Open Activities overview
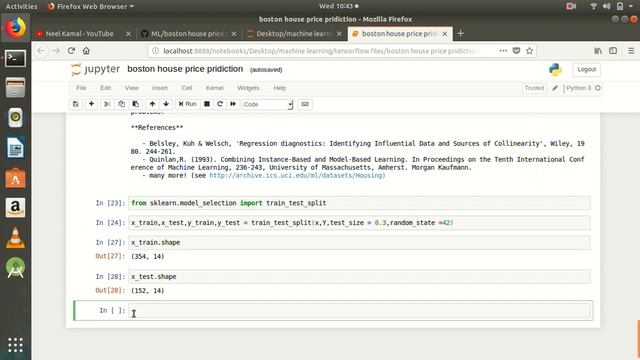 (21, 6)
